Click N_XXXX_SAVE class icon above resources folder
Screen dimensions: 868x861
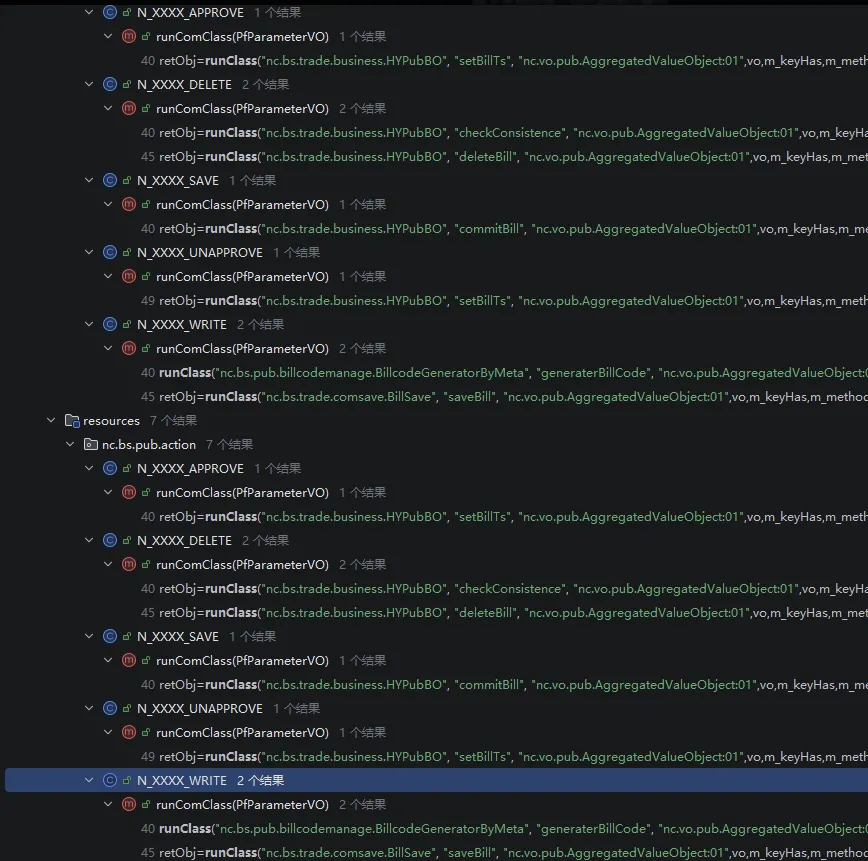(110, 181)
